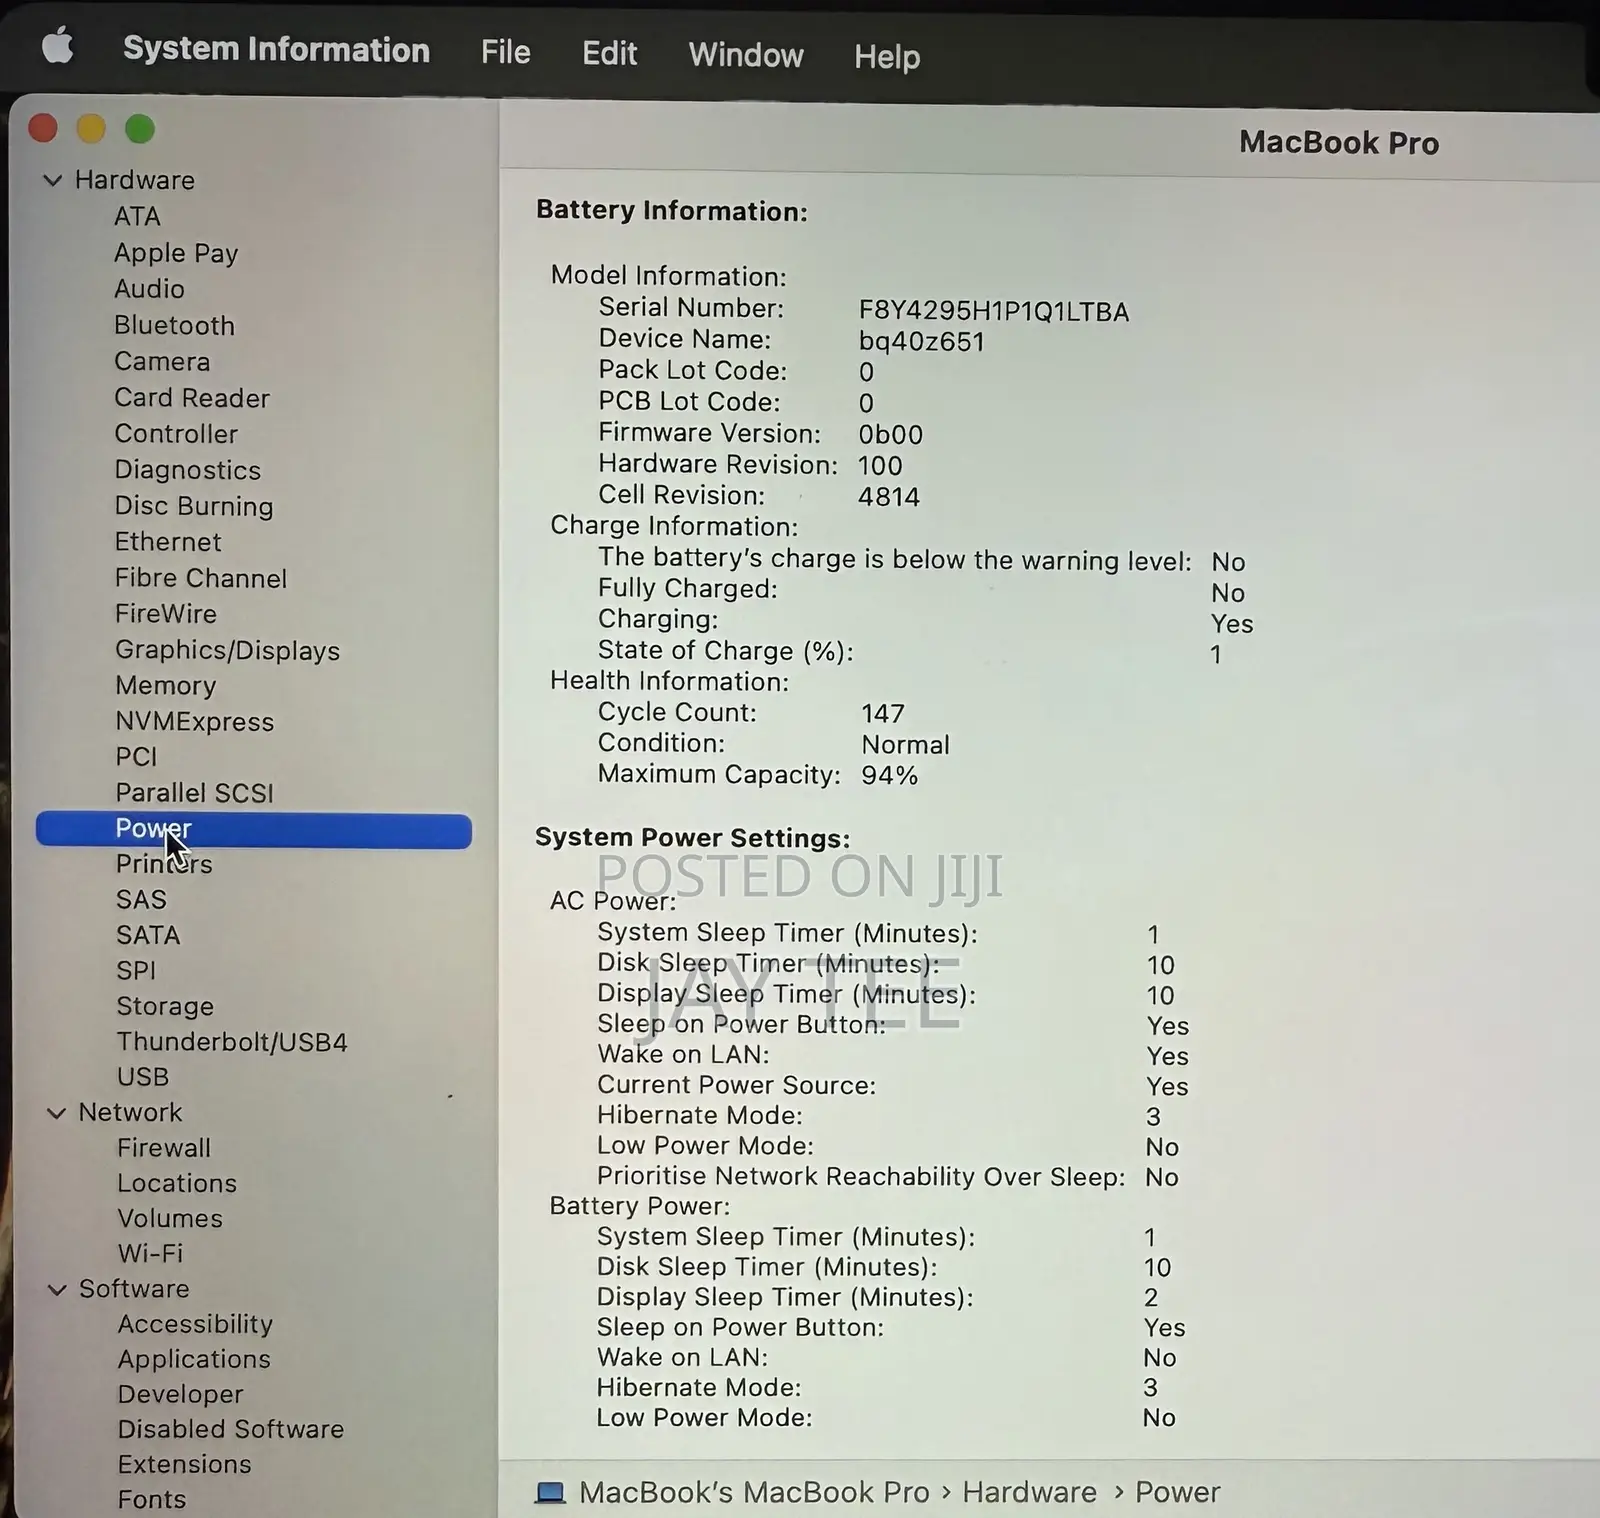Select Thunderbolt/USB4 in the sidebar
1600x1518 pixels.
pyautogui.click(x=232, y=1042)
